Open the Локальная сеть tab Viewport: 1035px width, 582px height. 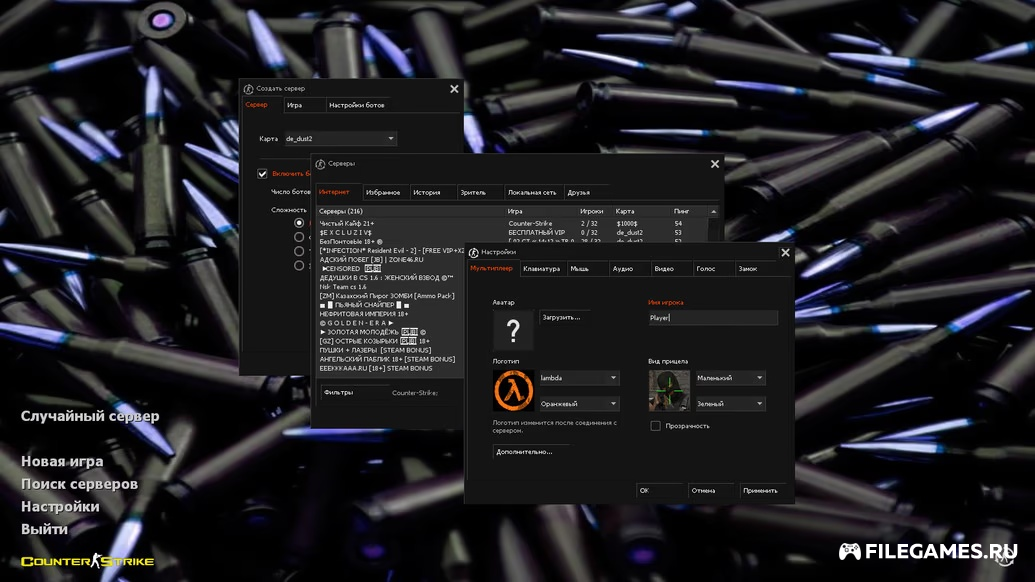click(x=532, y=193)
